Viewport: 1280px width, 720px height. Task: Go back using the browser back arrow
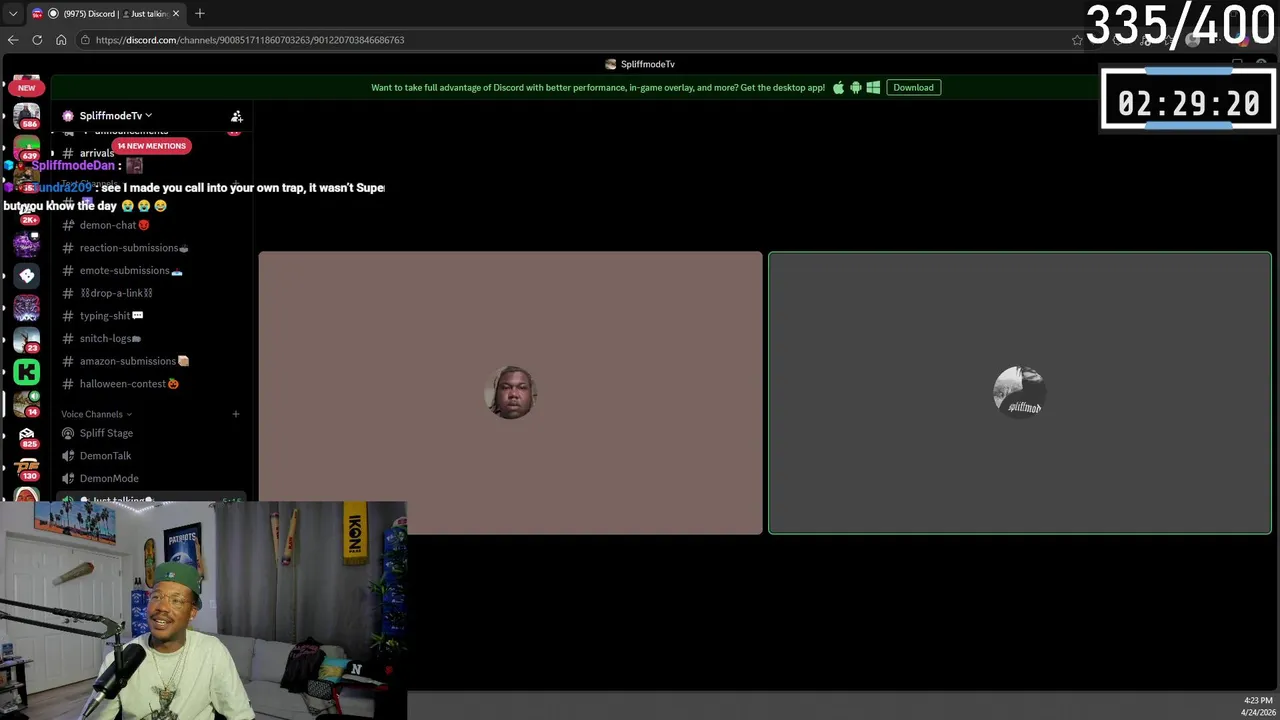click(x=13, y=40)
